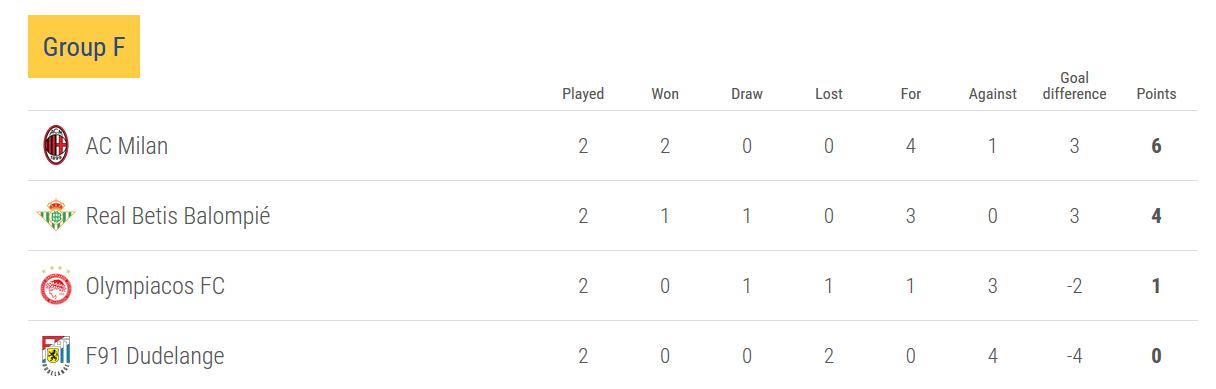Image resolution: width=1216 pixels, height=389 pixels.
Task: Click the Real Betis Balompié crest
Action: click(x=56, y=216)
